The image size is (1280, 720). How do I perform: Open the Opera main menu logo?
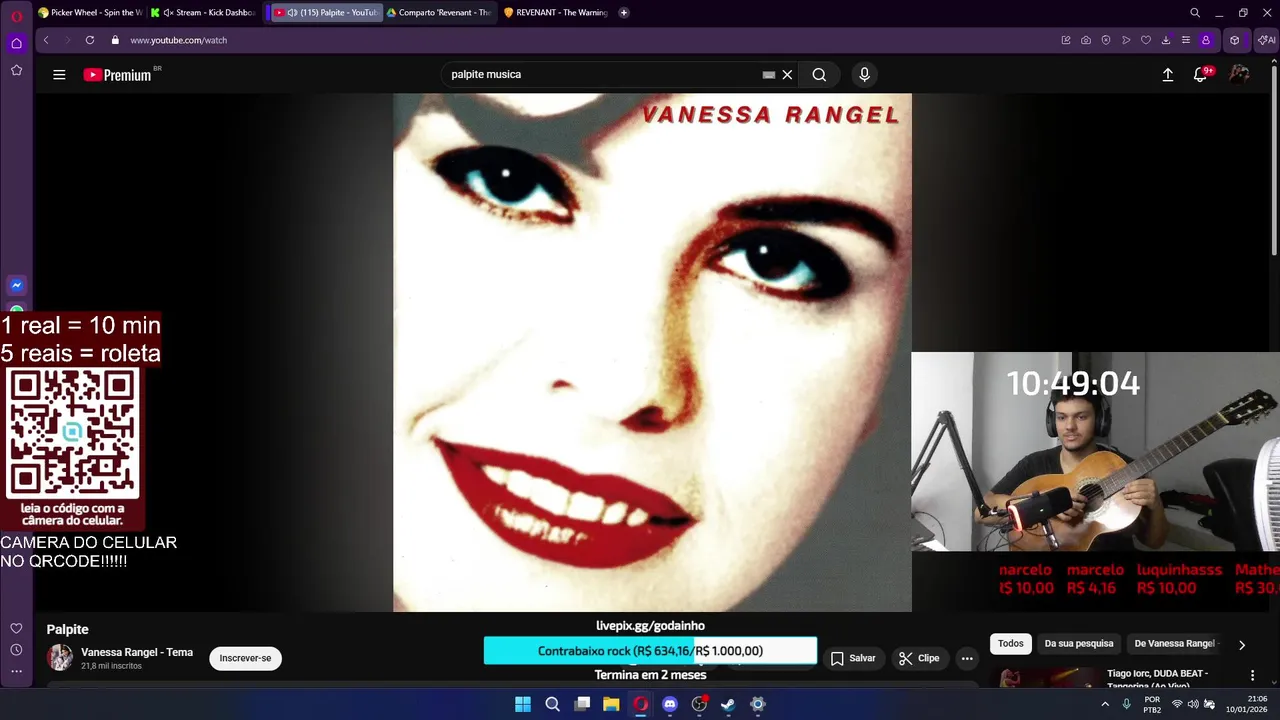(x=16, y=15)
